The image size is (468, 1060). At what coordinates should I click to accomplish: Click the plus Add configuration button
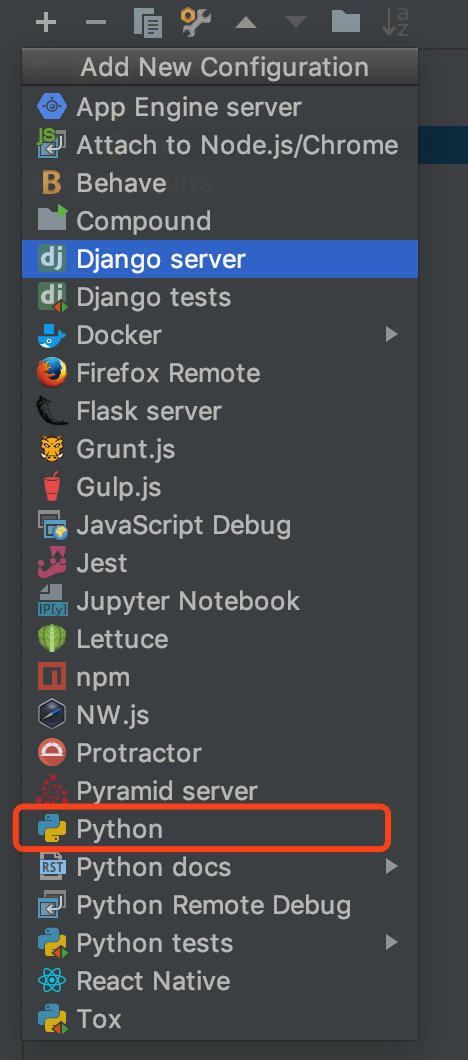(x=46, y=22)
